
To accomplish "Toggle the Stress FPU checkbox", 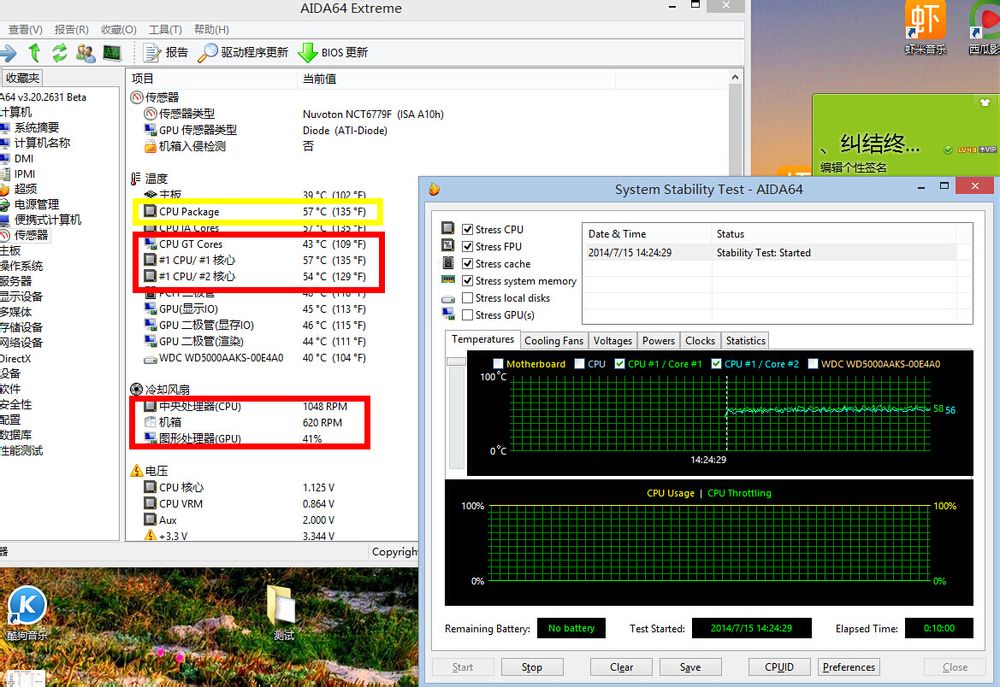I will click(x=467, y=246).
